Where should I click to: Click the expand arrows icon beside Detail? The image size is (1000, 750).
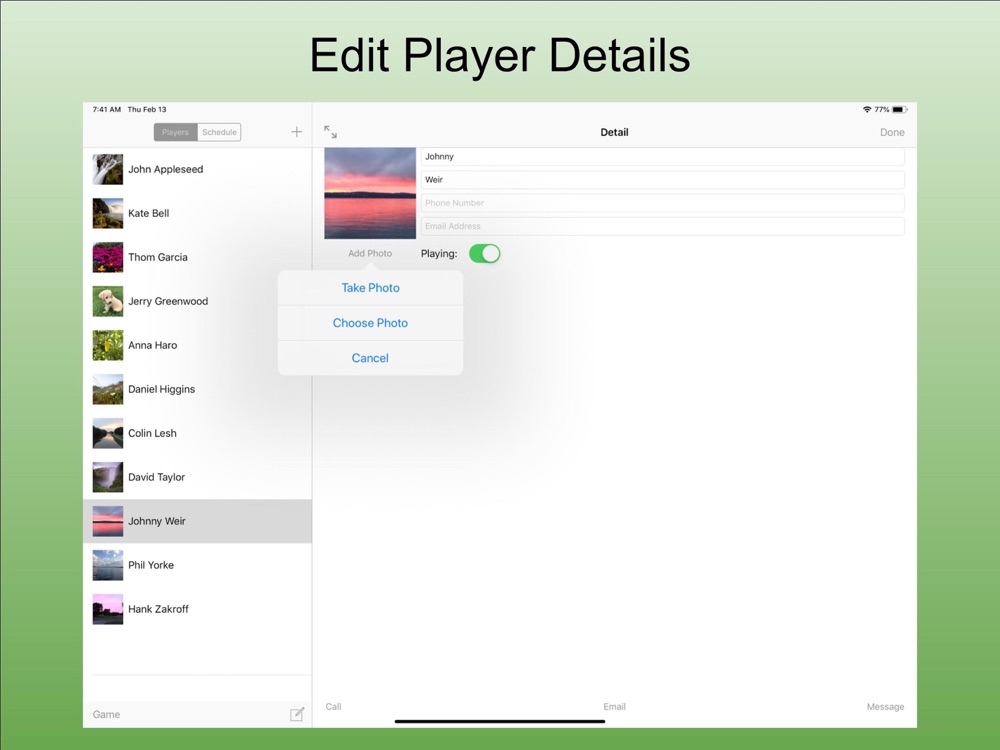click(x=330, y=132)
